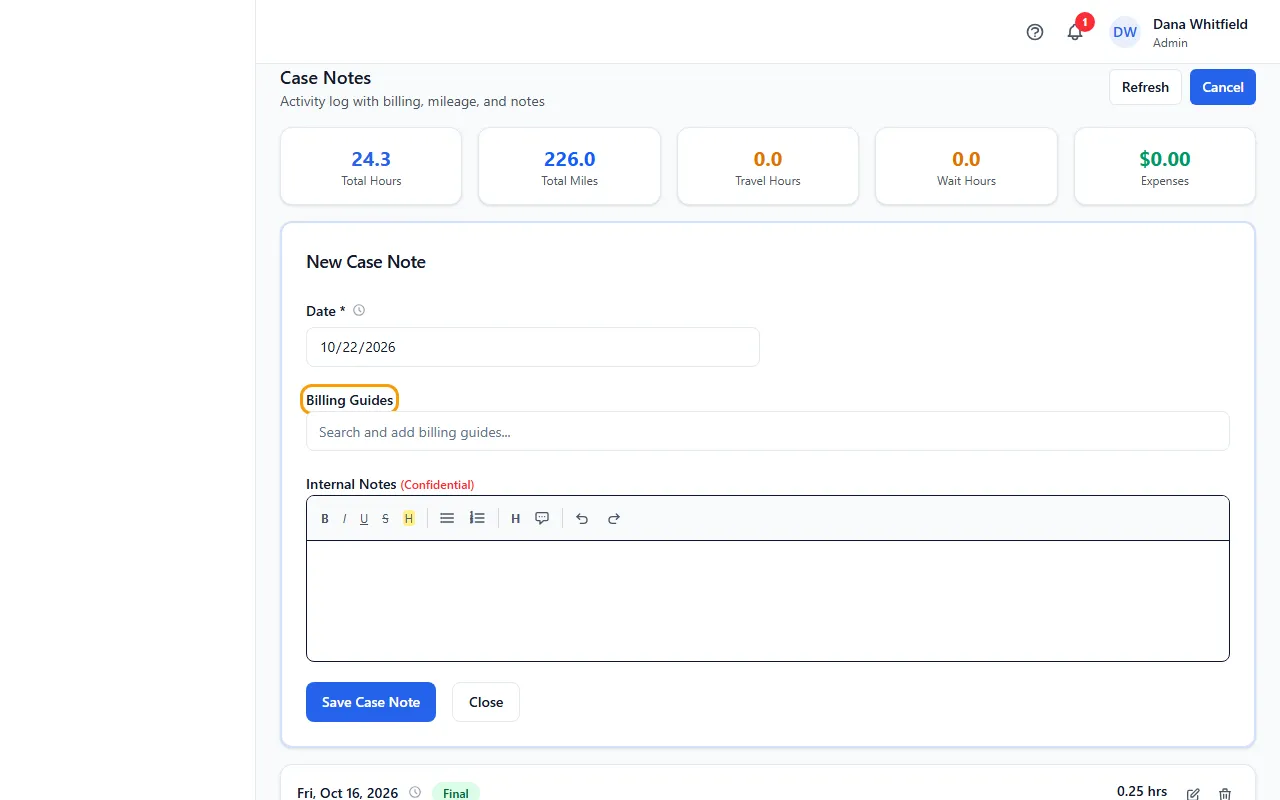Click the Dana Whitfield user name

[1200, 24]
